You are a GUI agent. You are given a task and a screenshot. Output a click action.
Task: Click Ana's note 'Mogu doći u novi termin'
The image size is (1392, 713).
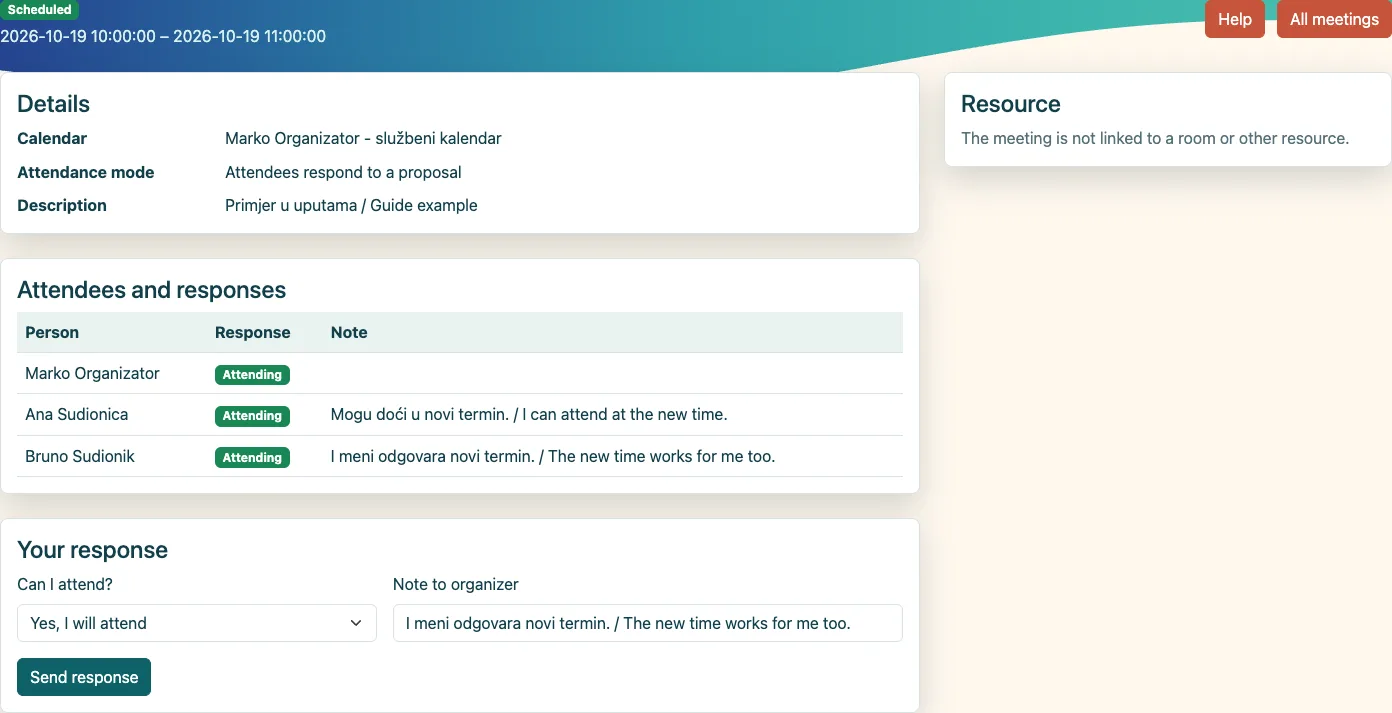(x=529, y=414)
